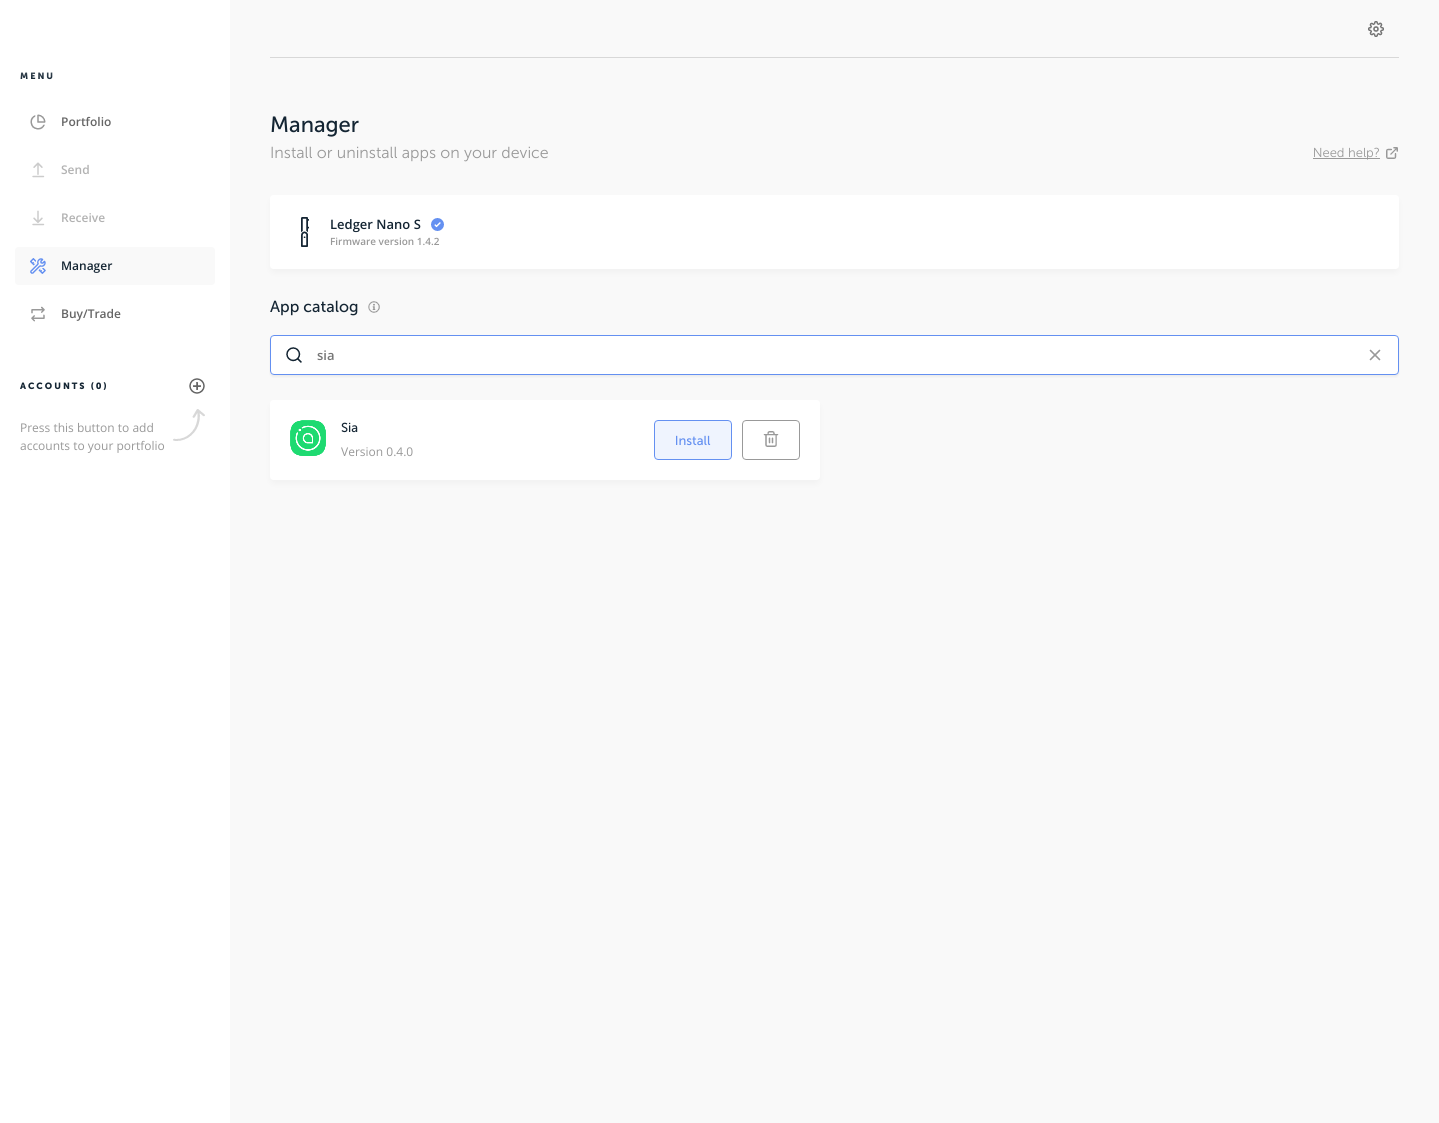Click the Firmware version 1.4.2 text
The image size is (1439, 1123).
coord(385,242)
